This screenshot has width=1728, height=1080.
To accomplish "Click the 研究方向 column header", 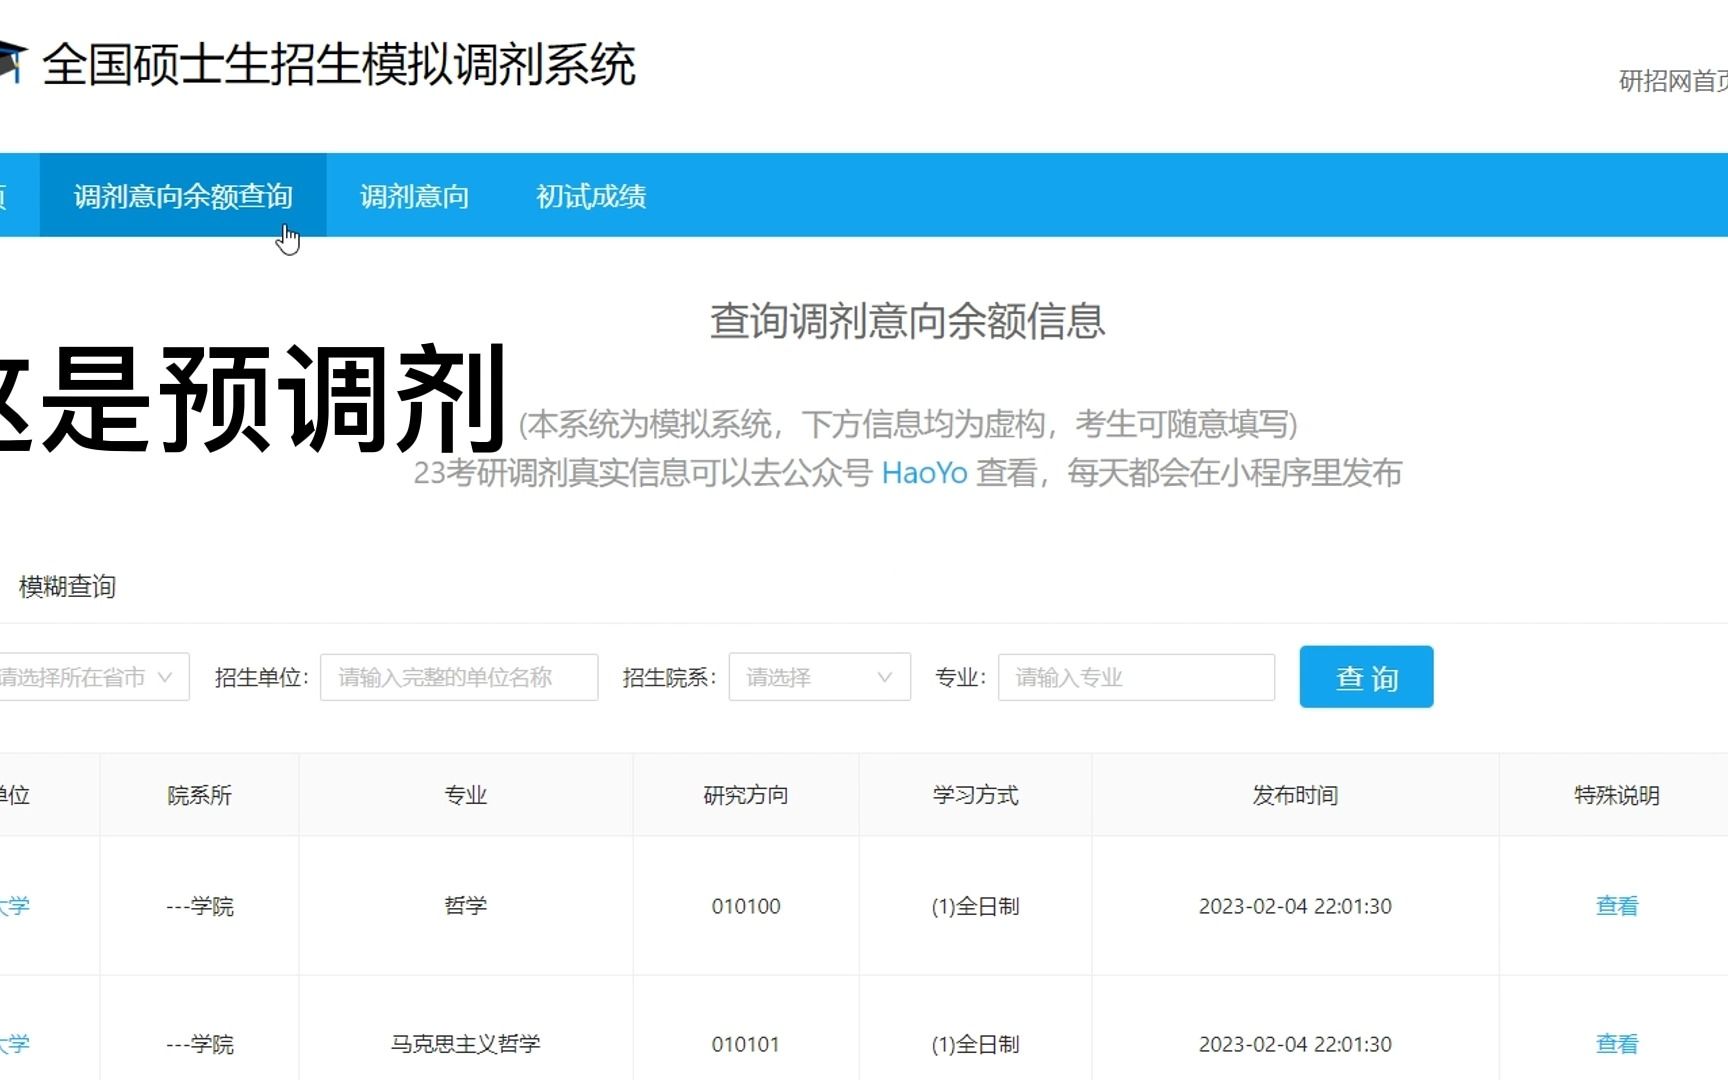I will pos(746,795).
